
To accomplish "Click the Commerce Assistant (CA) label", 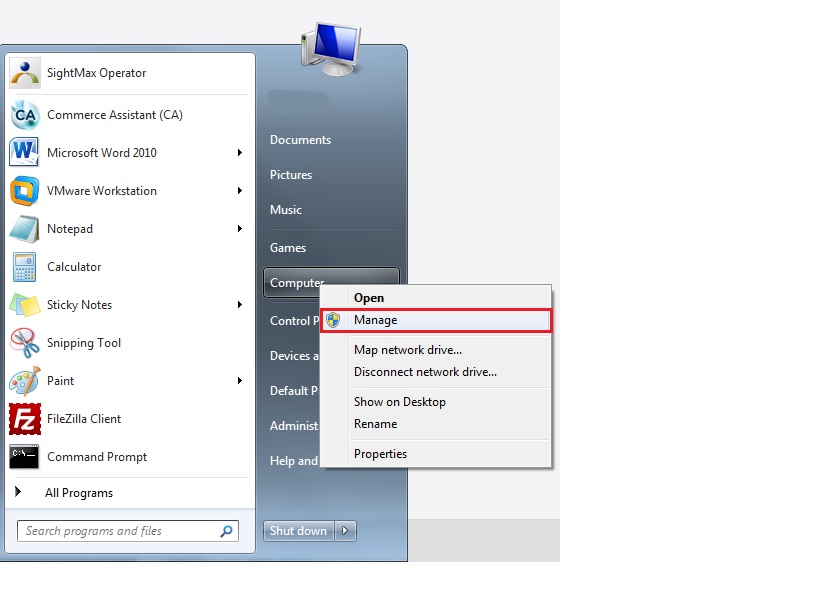I will click(115, 115).
